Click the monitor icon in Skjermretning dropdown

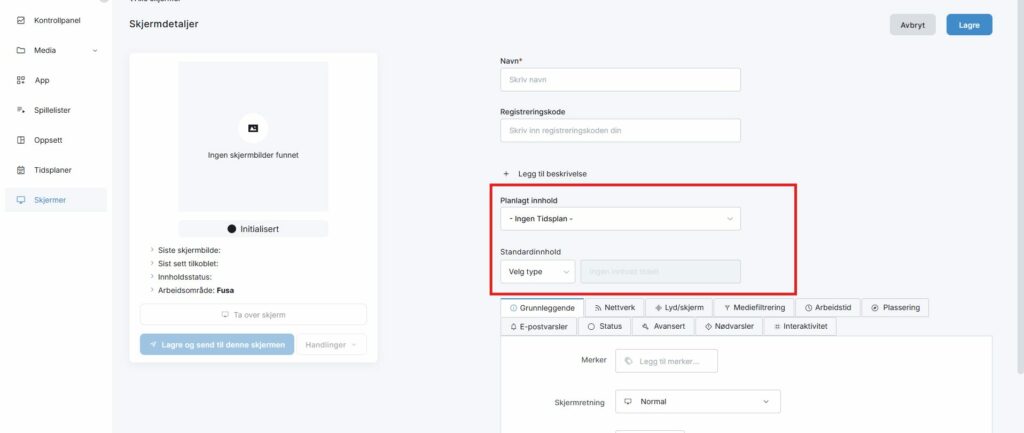(x=628, y=402)
